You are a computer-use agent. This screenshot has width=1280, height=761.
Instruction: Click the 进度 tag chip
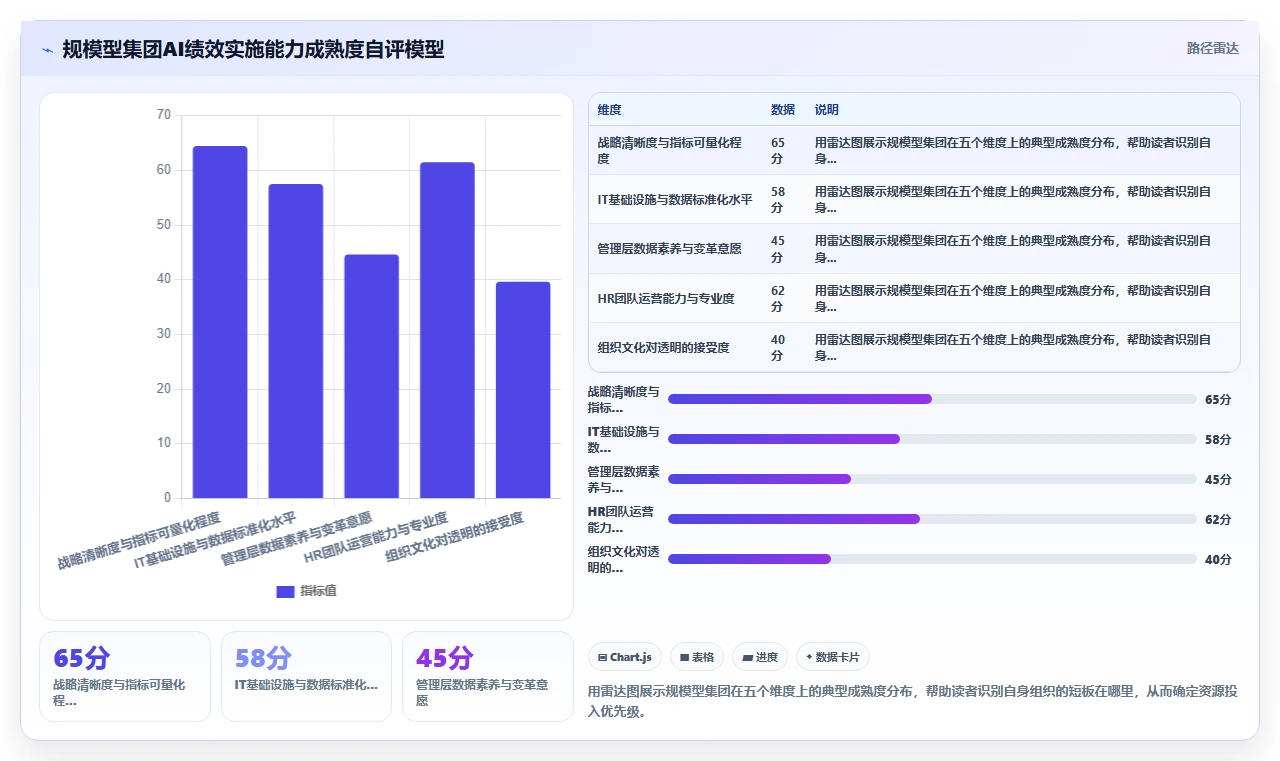coord(760,657)
